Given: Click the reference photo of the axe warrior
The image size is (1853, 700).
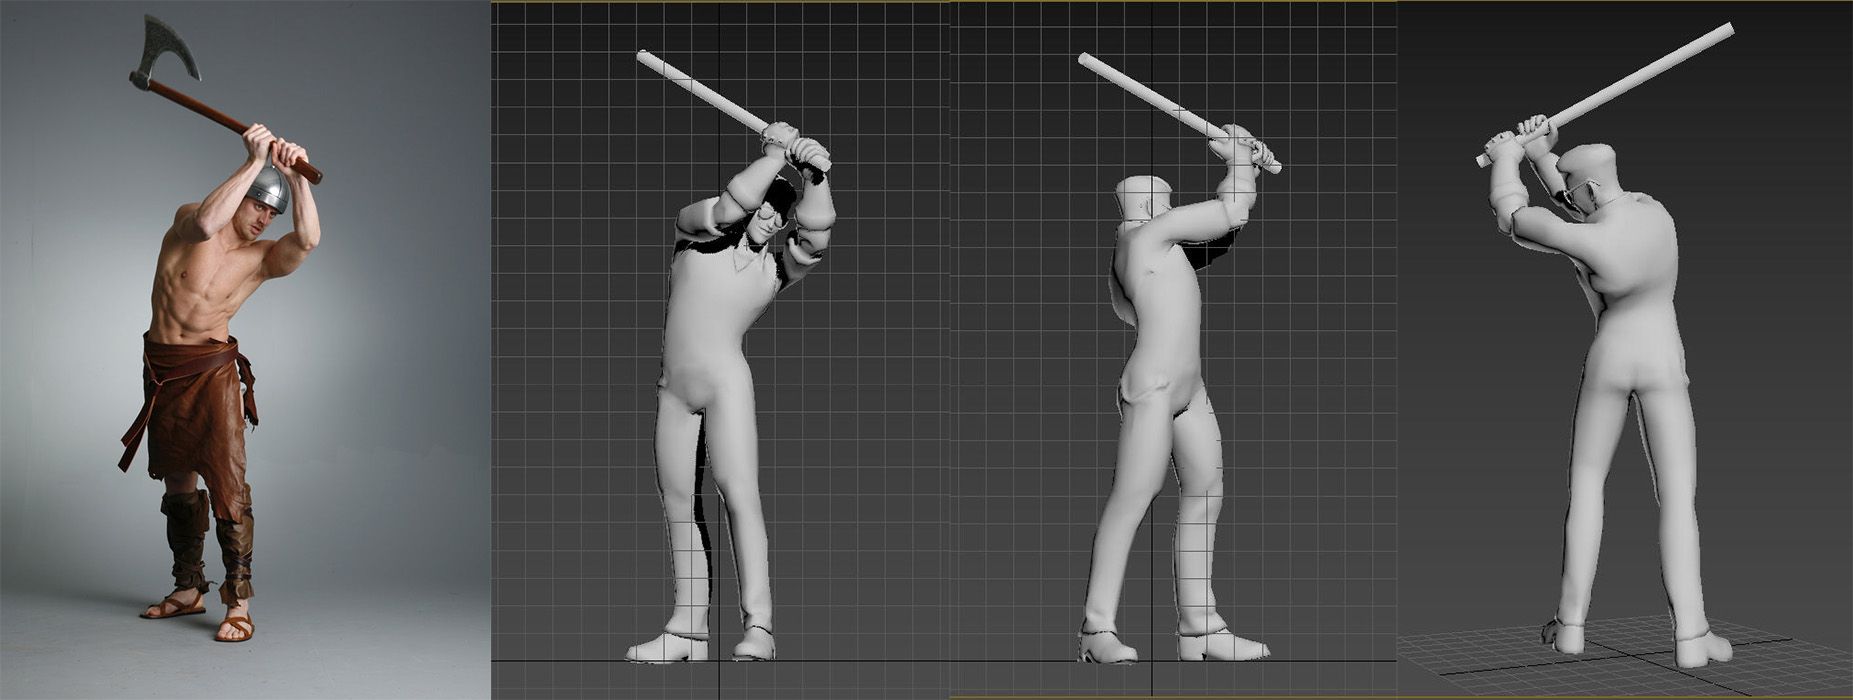Looking at the screenshot, I should click(x=245, y=350).
